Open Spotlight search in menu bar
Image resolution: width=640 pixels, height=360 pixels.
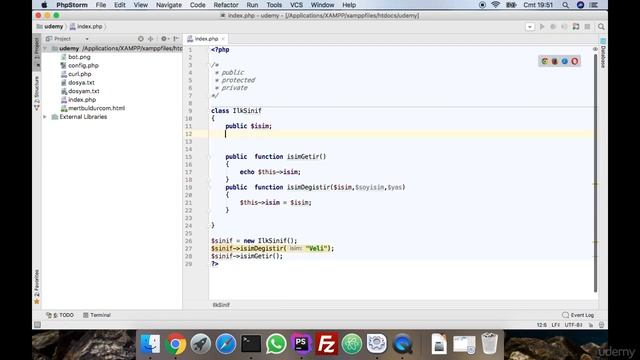pos(565,5)
